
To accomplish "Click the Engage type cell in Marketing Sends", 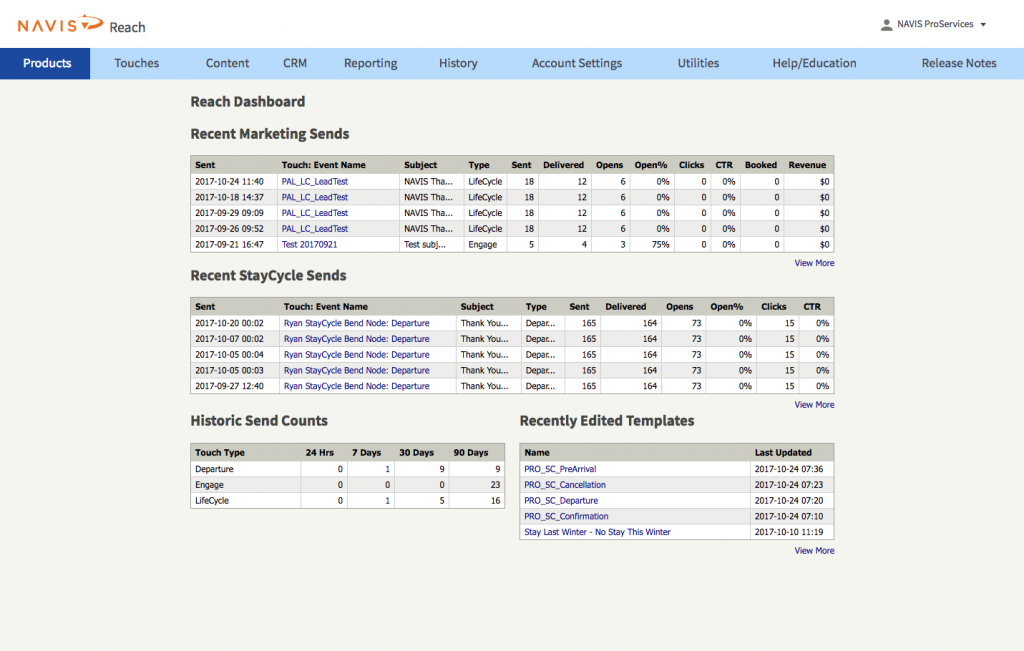I will pos(483,244).
